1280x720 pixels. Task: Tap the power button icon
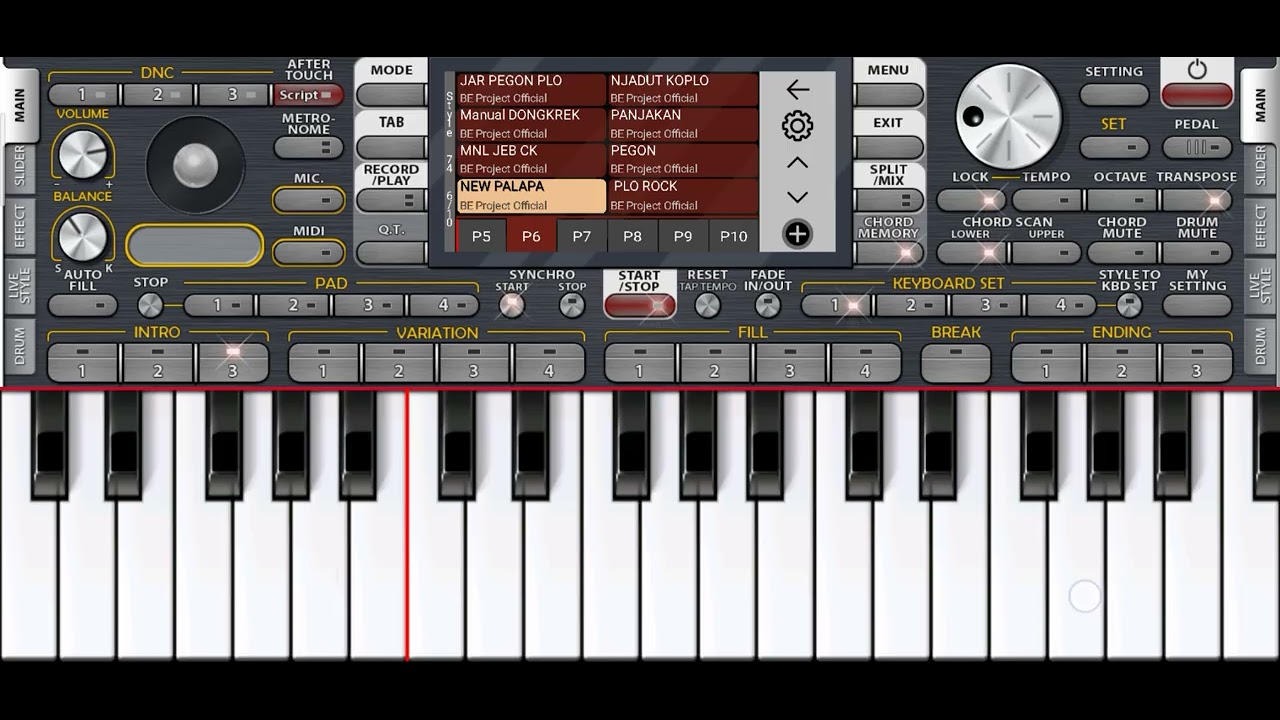1197,70
